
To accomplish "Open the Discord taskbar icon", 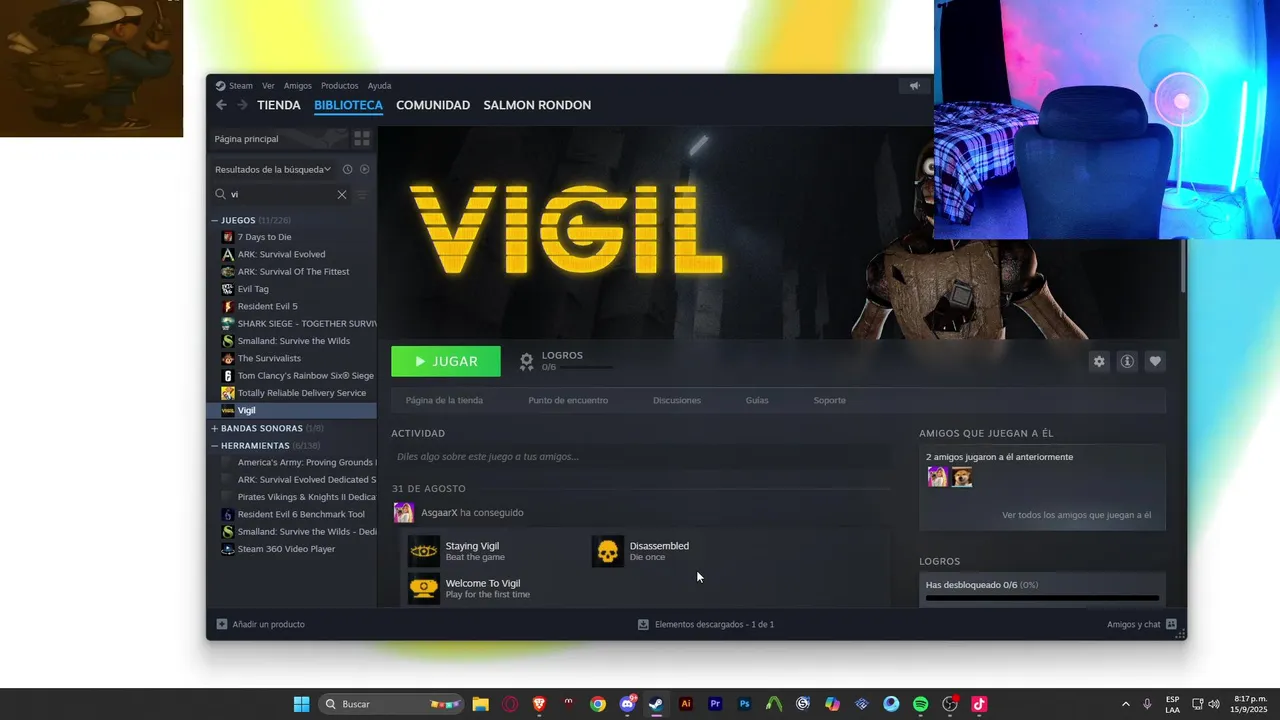I will 627,704.
